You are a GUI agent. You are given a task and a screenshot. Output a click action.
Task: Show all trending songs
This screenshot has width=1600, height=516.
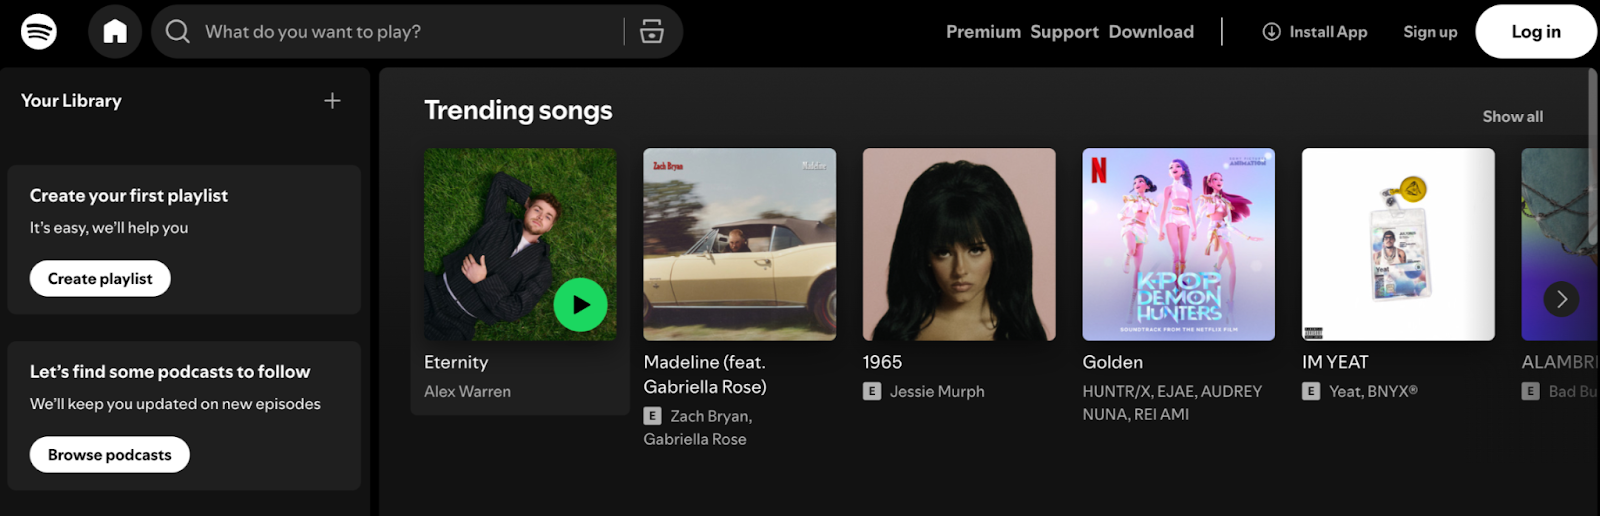[x=1512, y=117]
